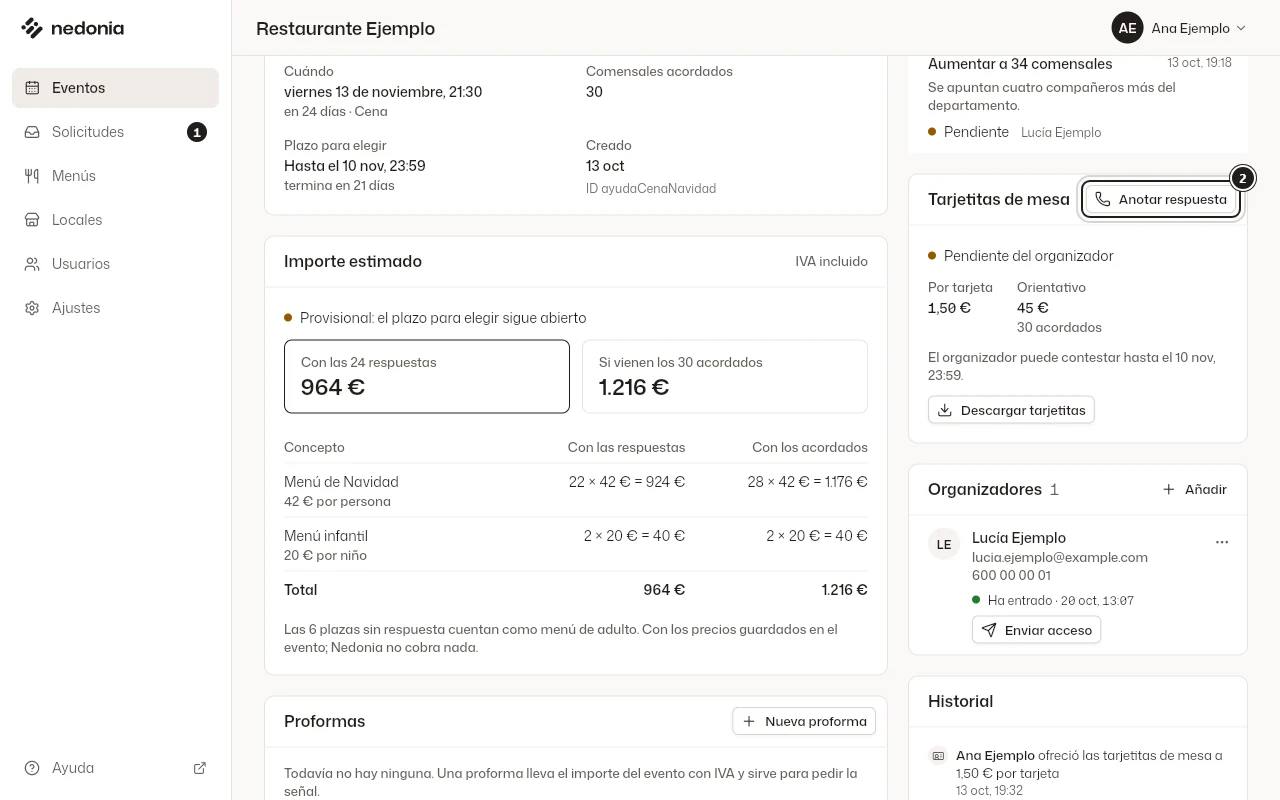Click the storefront icon beside Locales
This screenshot has height=800, width=1280.
pos(33,220)
